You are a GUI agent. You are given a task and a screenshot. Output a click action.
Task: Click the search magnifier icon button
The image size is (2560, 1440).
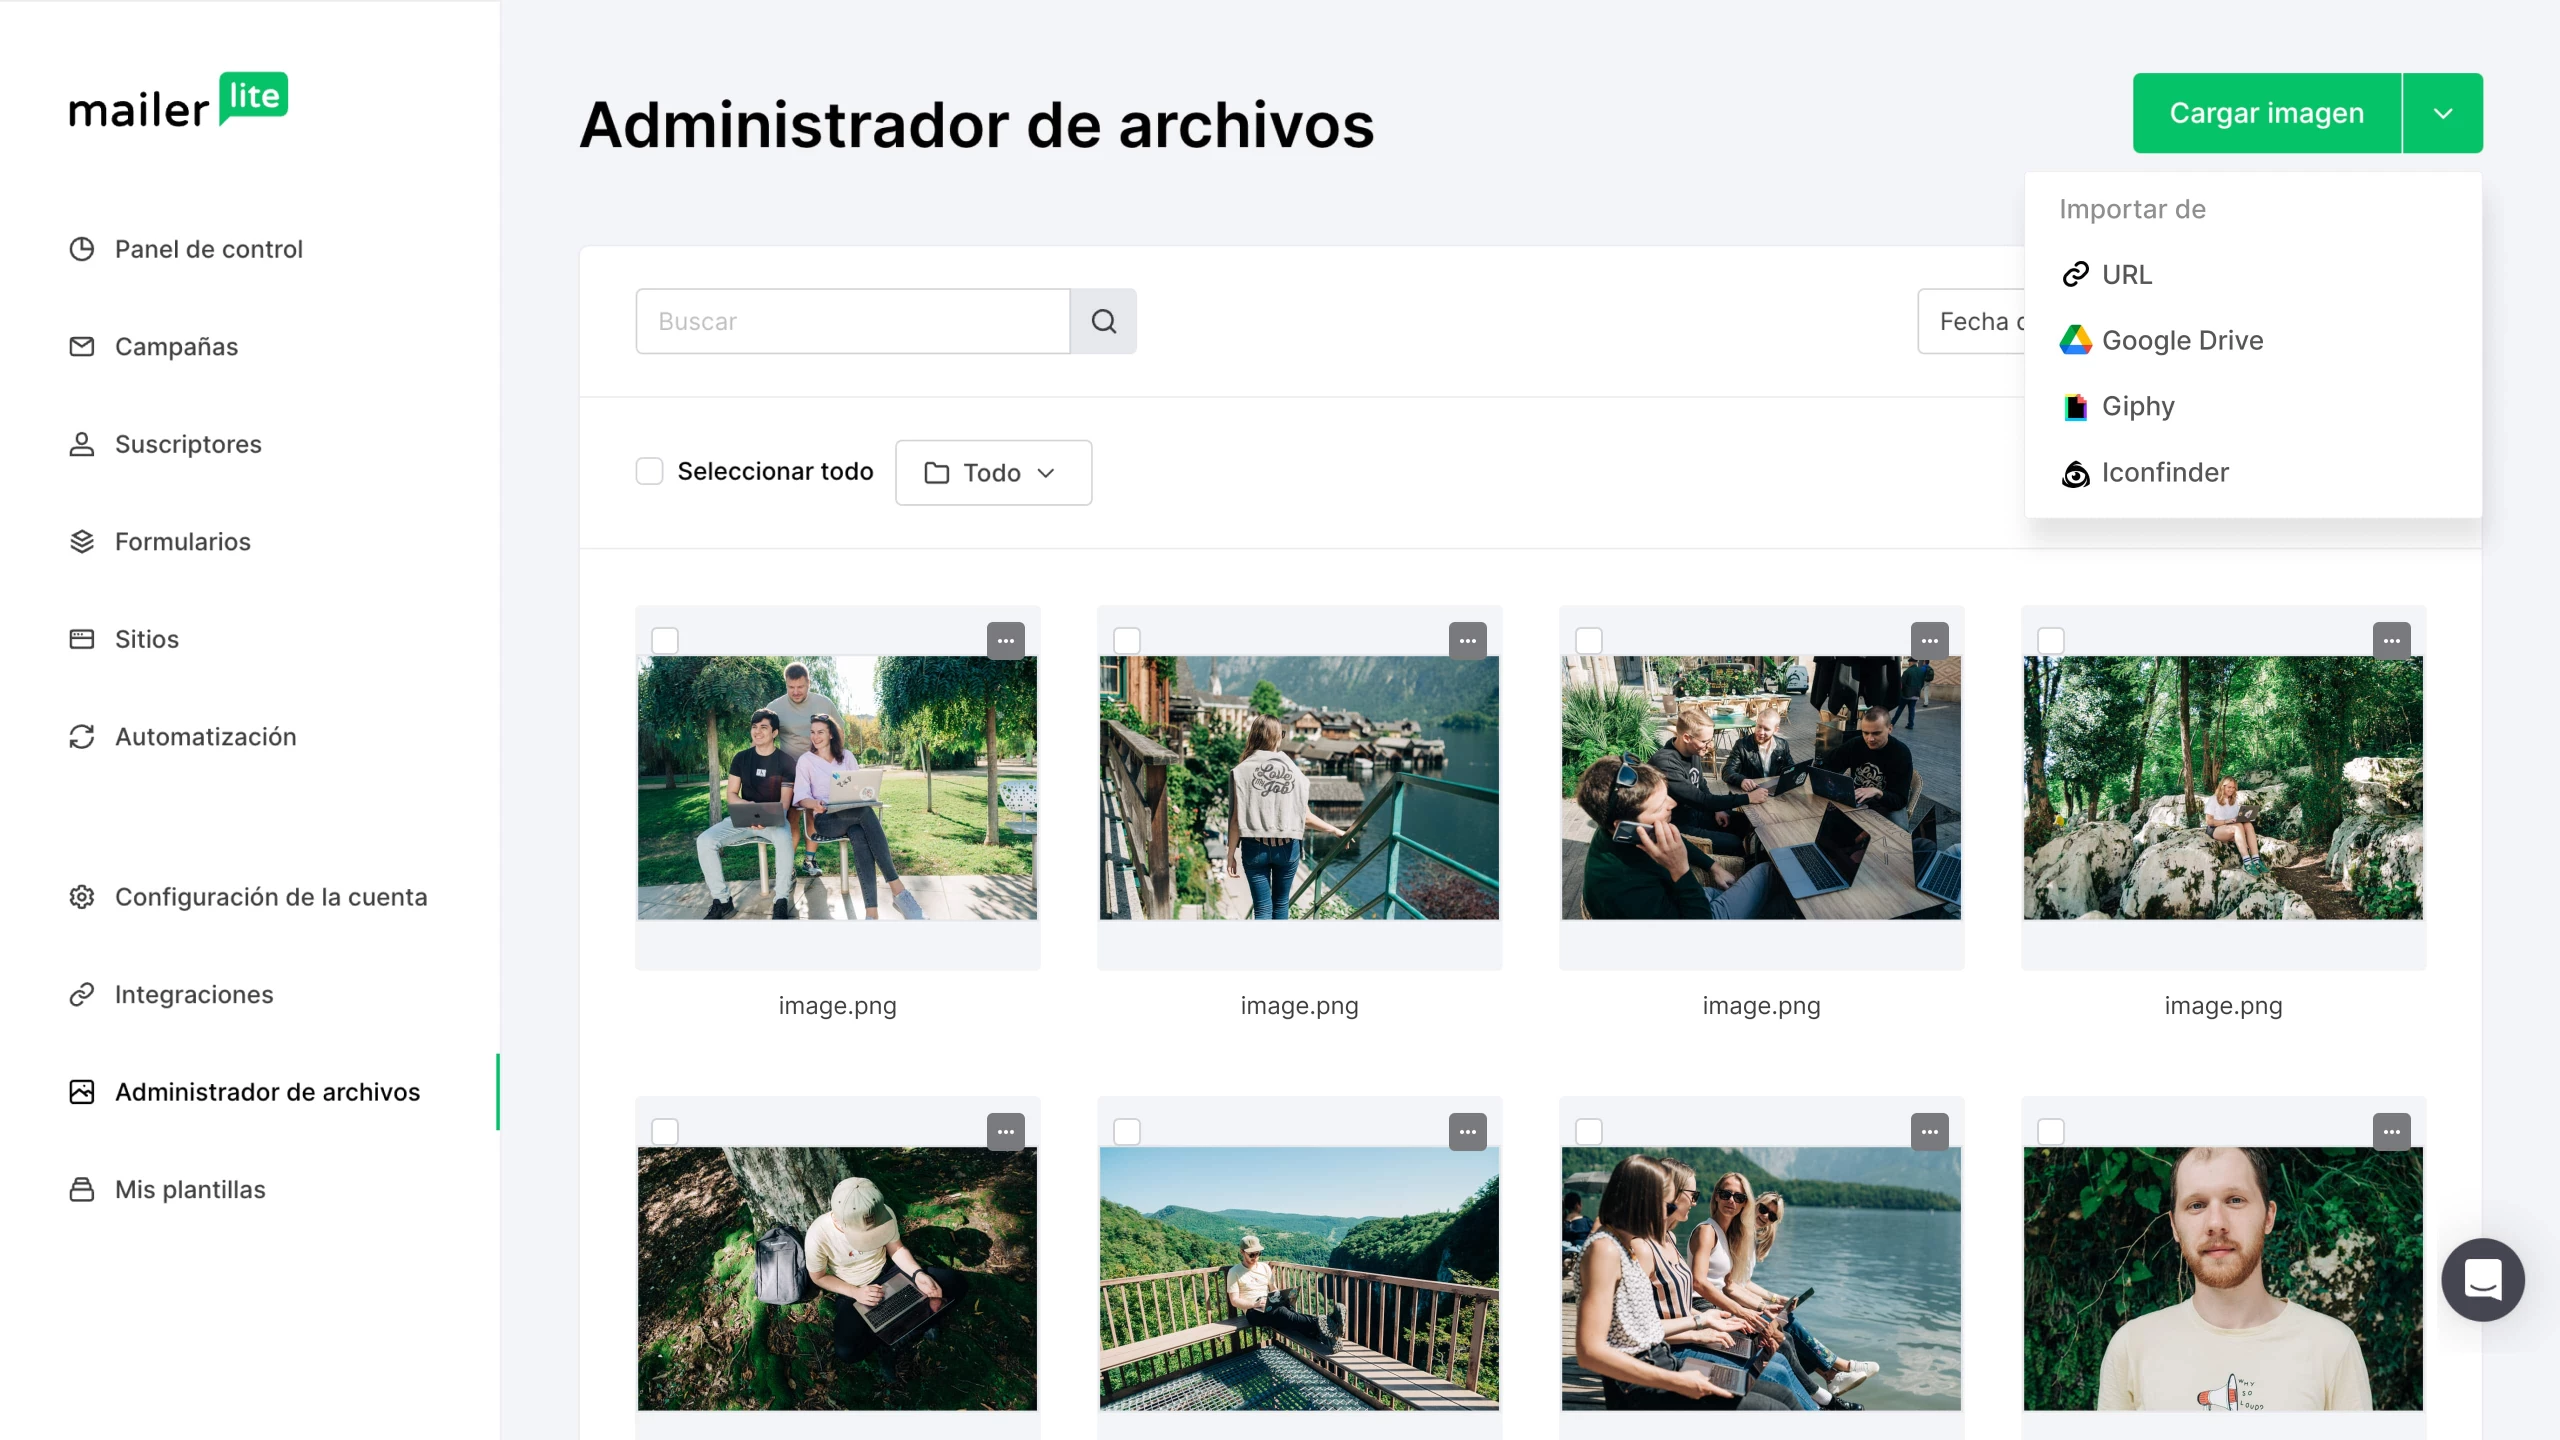tap(1103, 321)
